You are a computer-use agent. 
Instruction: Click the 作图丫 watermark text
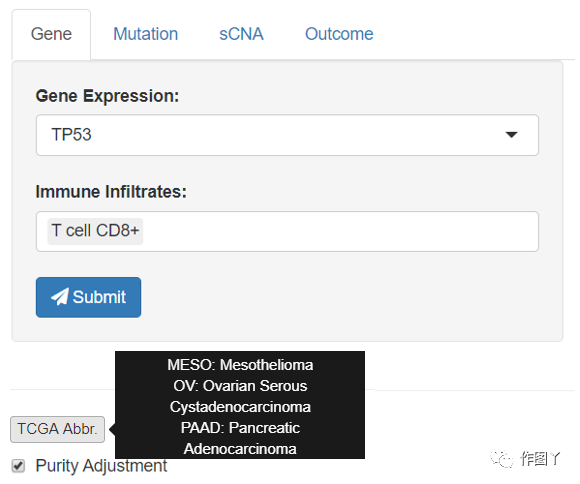pos(540,459)
